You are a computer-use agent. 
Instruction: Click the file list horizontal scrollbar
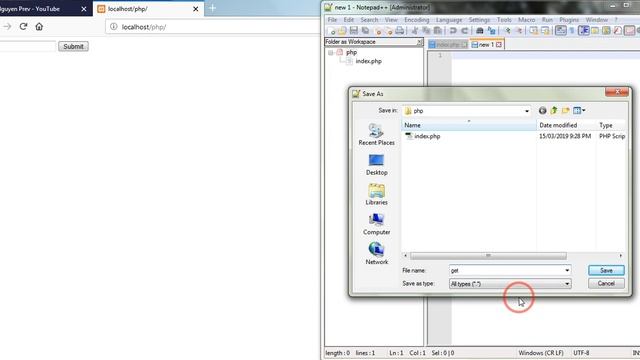click(488, 256)
